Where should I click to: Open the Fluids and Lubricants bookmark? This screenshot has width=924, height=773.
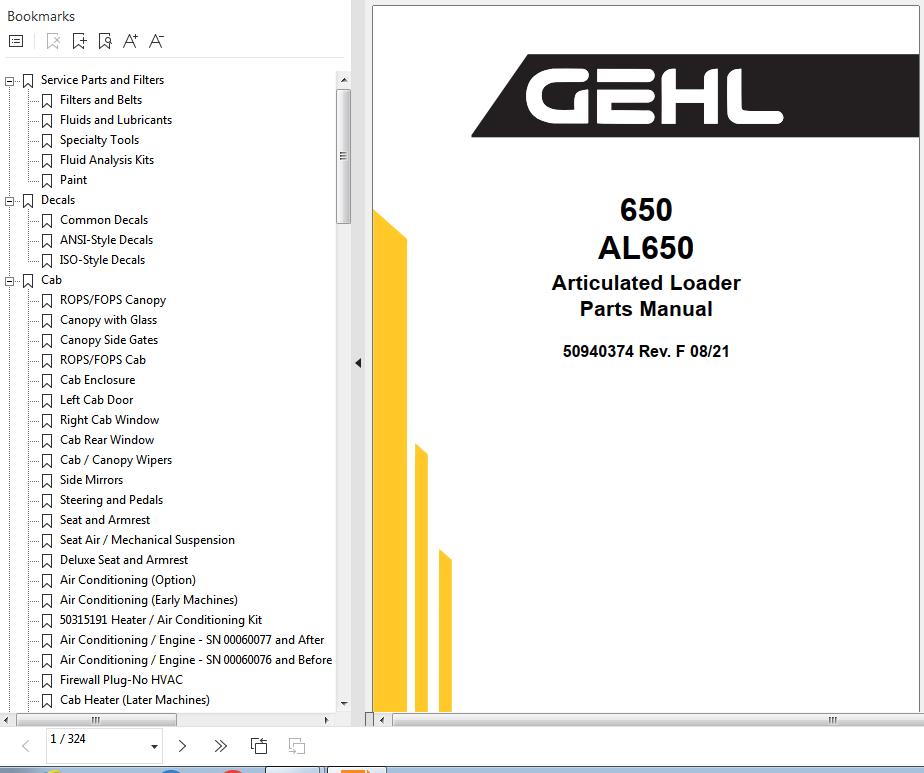point(116,120)
